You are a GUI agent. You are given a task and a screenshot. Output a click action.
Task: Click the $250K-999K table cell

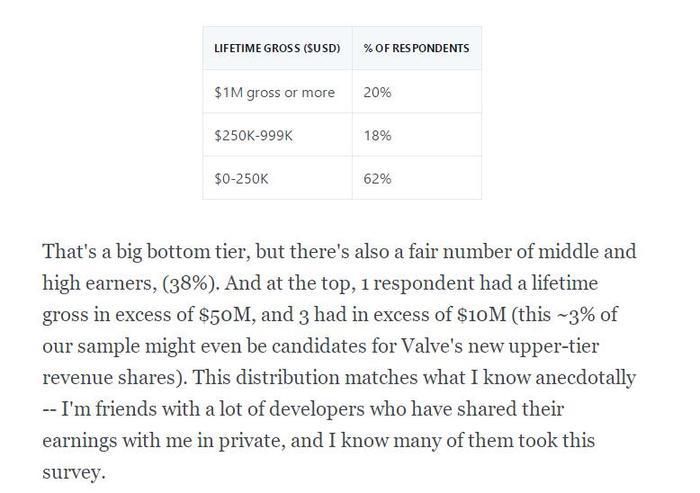click(x=277, y=135)
